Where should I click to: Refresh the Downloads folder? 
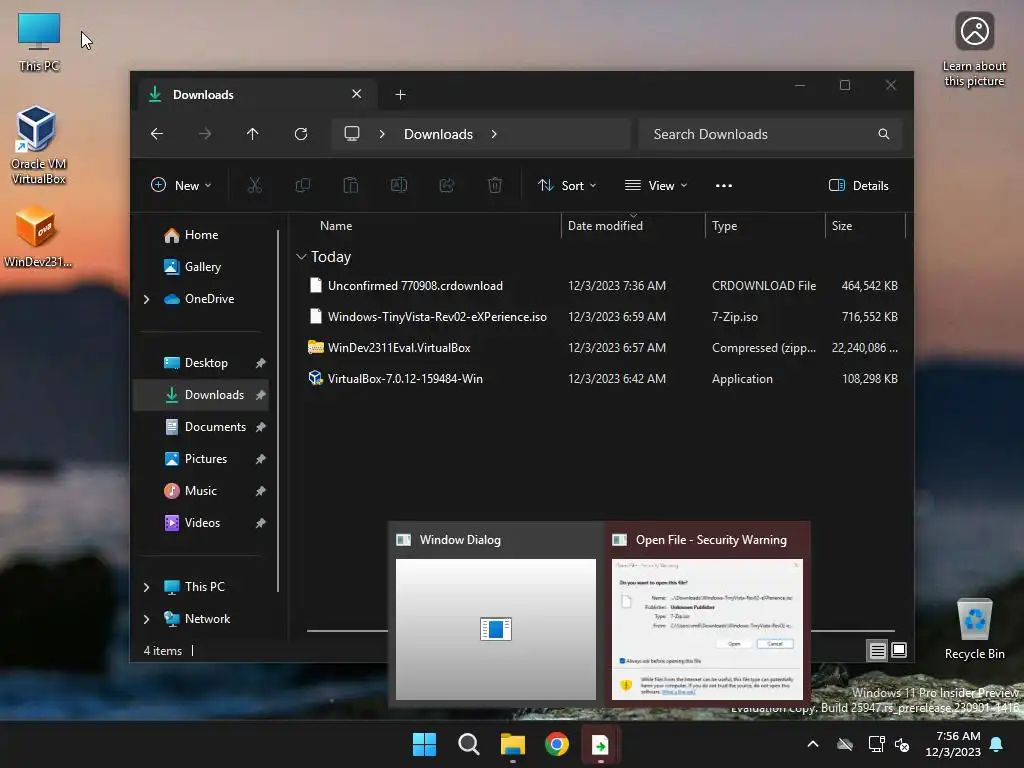tap(301, 134)
